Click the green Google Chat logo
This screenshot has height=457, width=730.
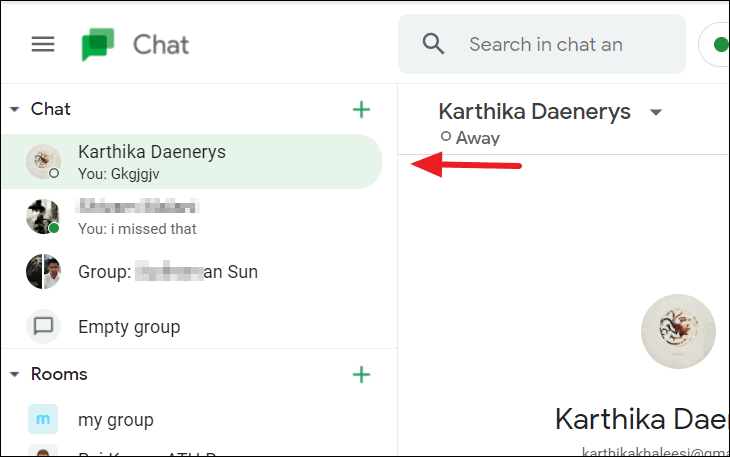(98, 44)
